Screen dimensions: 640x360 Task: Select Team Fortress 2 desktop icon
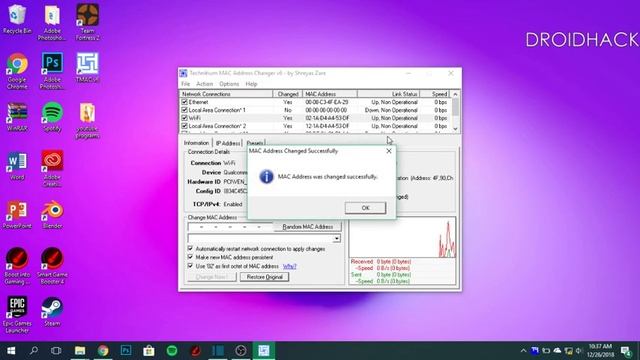click(87, 22)
